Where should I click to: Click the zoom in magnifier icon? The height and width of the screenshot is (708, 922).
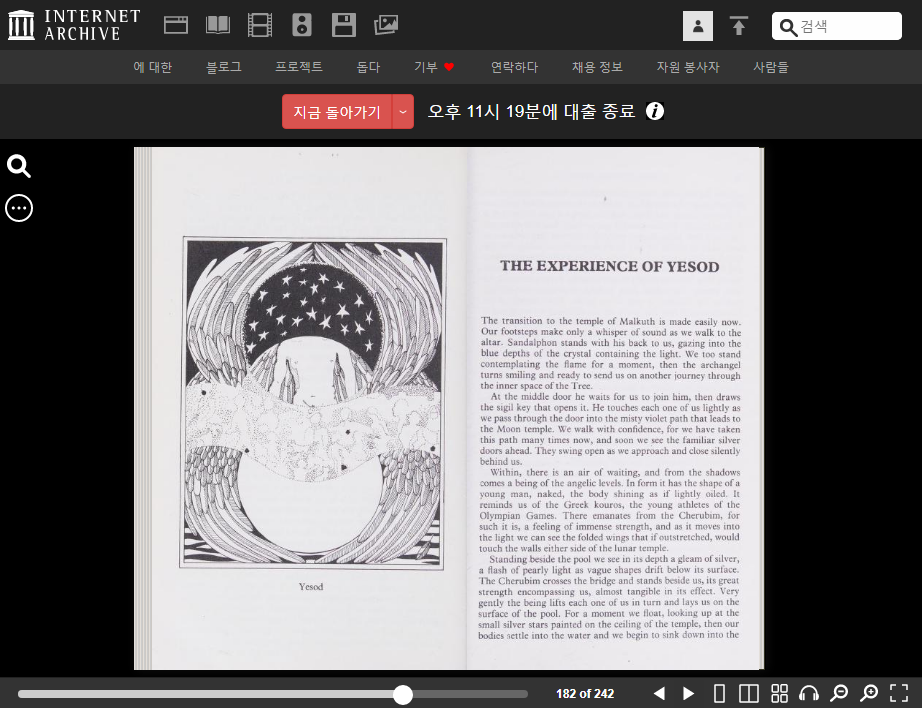pos(869,693)
